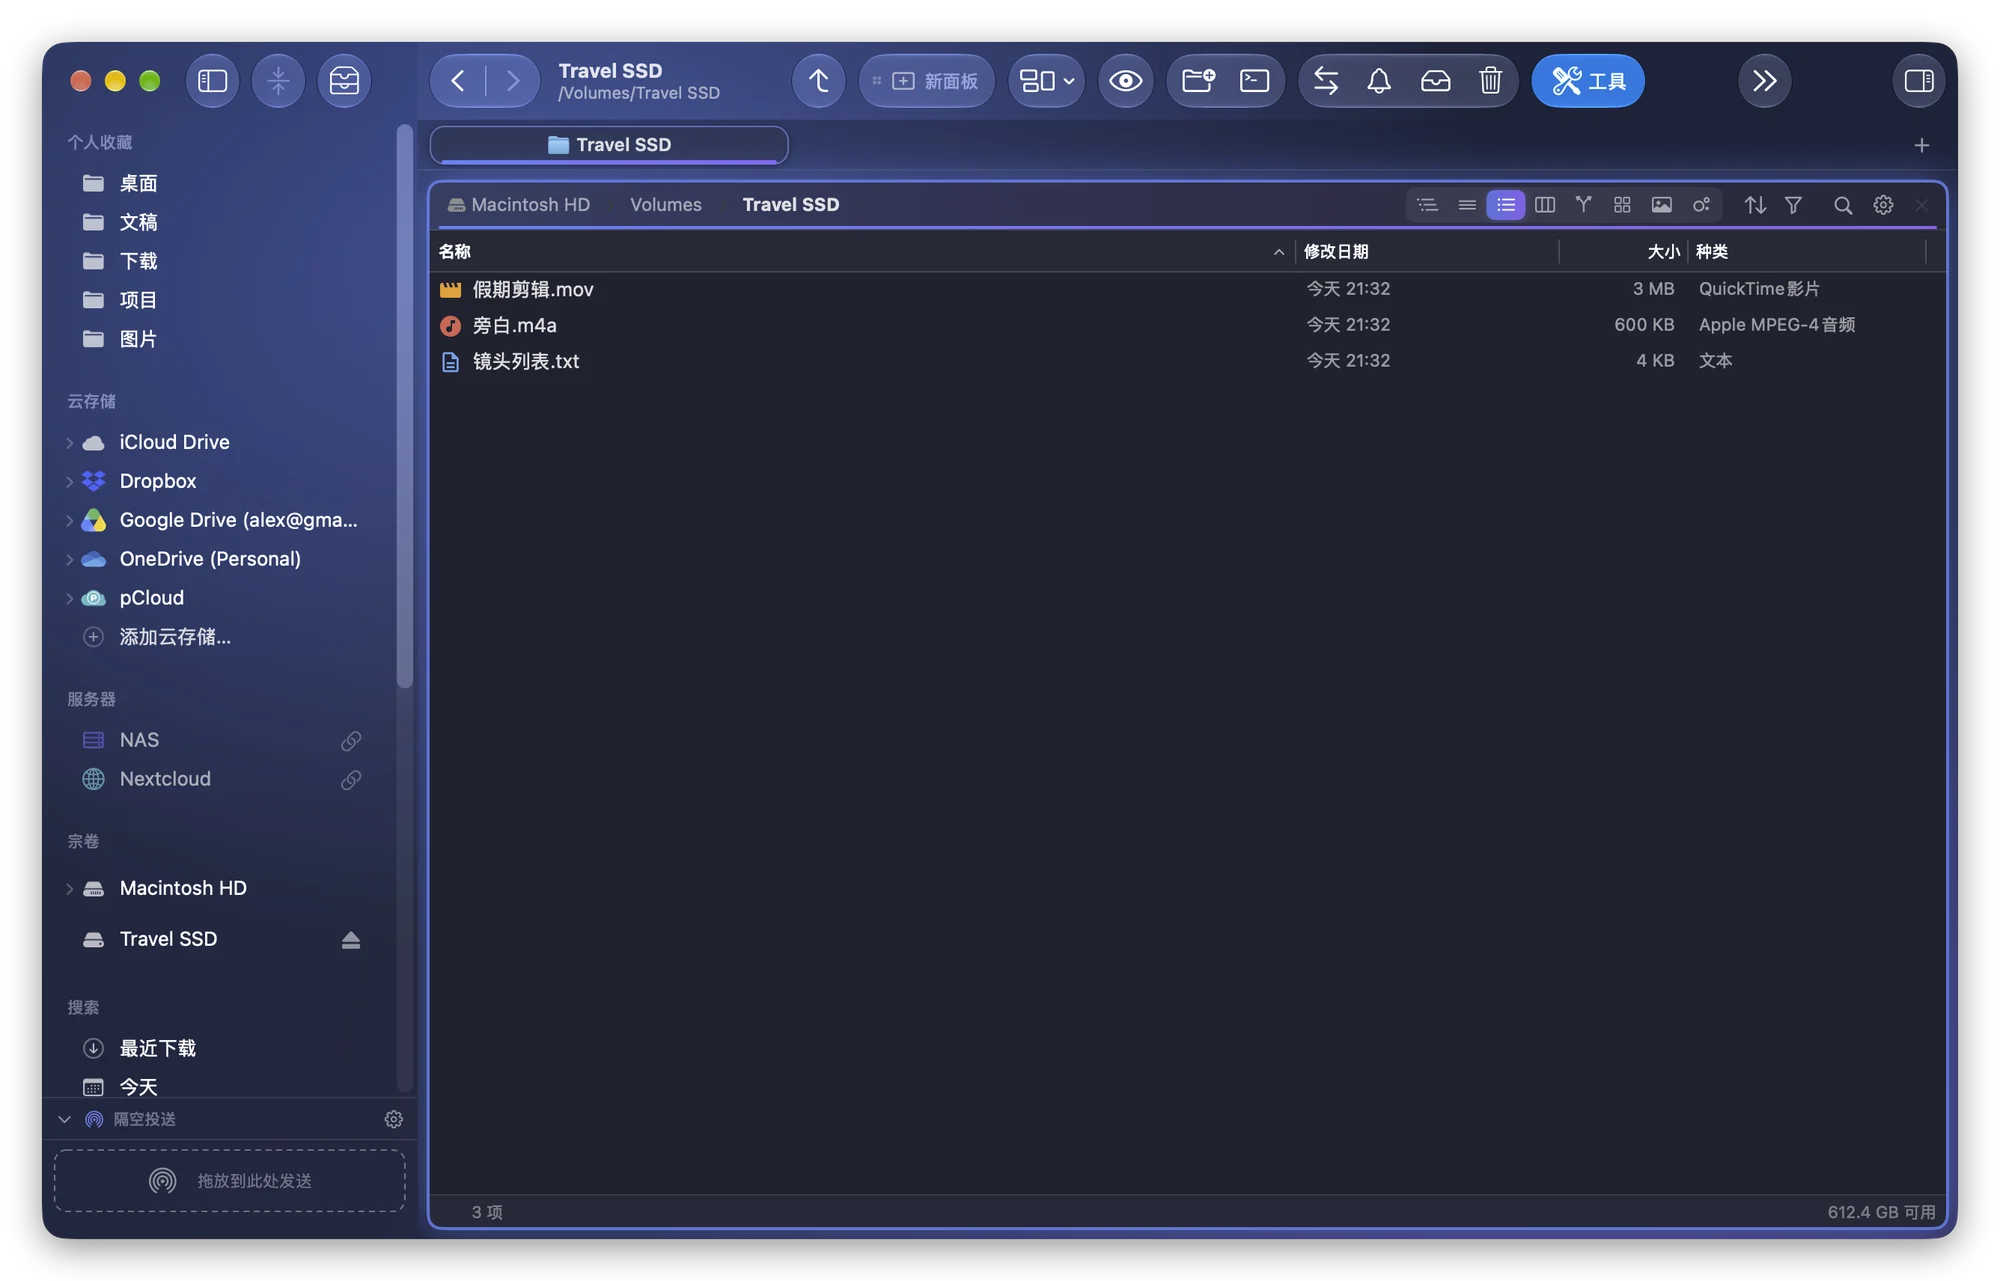This screenshot has width=2000, height=1281.
Task: Create a new folder with toolbar icon
Action: coord(1198,81)
